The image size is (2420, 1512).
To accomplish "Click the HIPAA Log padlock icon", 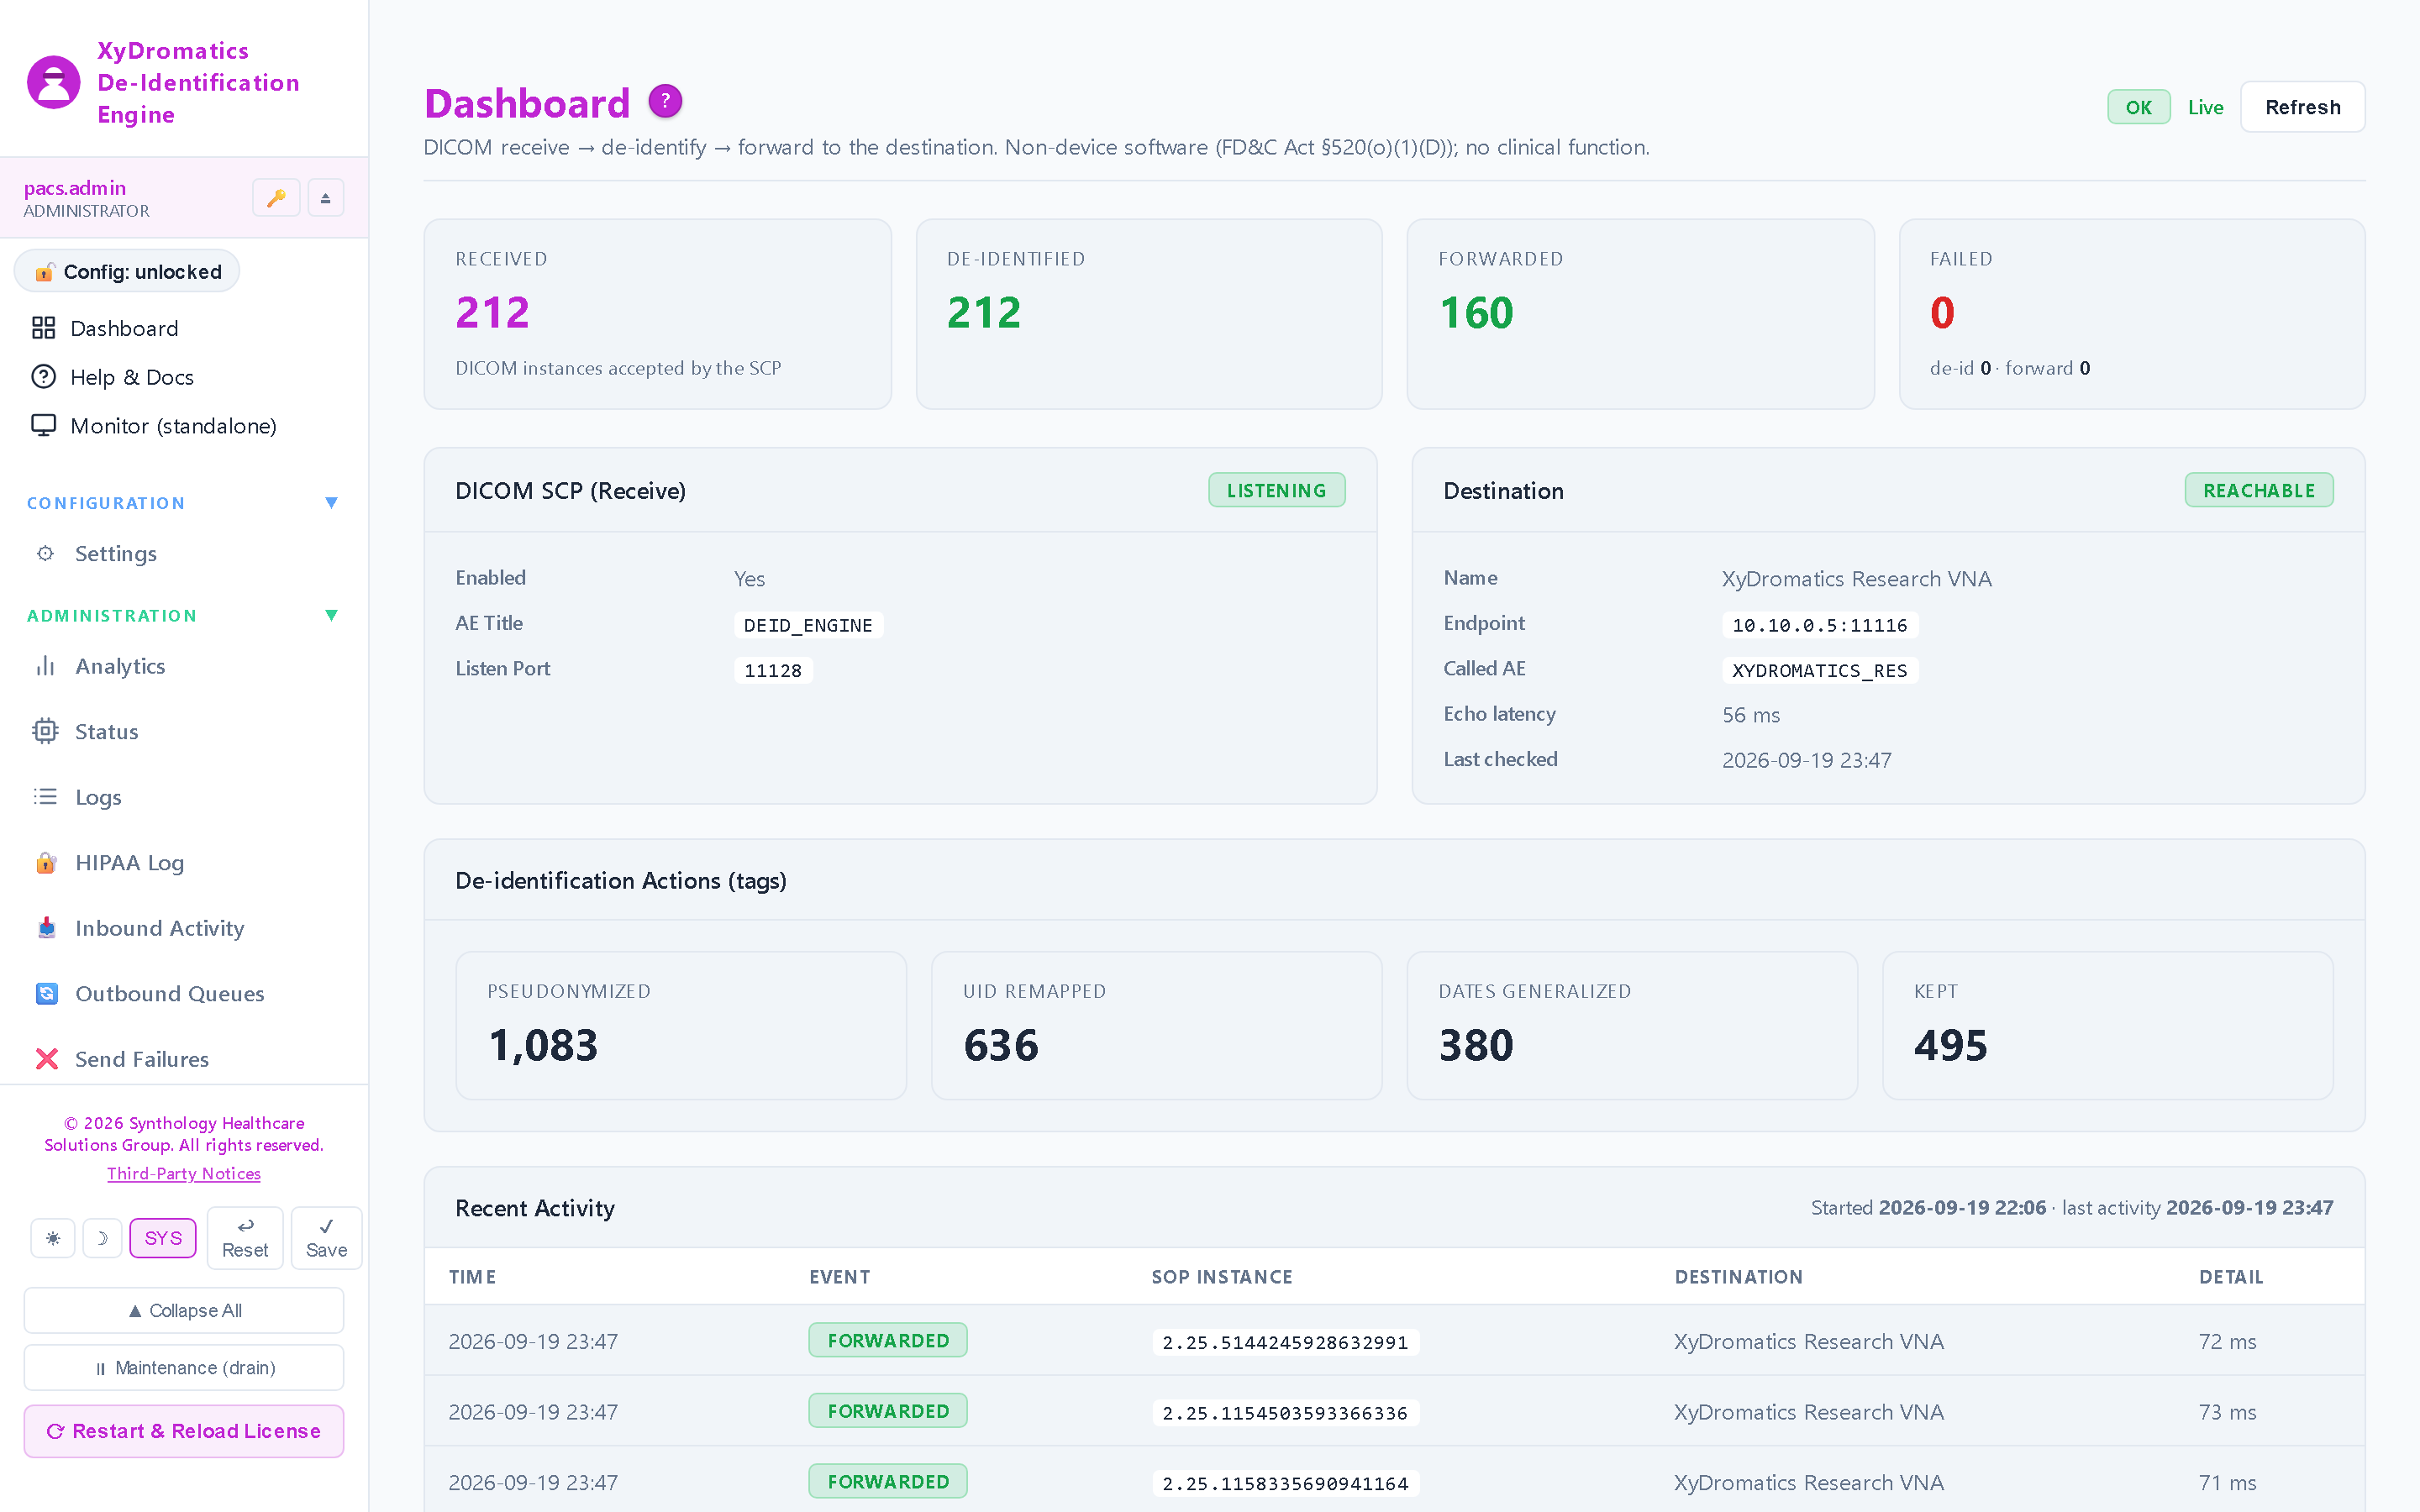I will click(46, 862).
